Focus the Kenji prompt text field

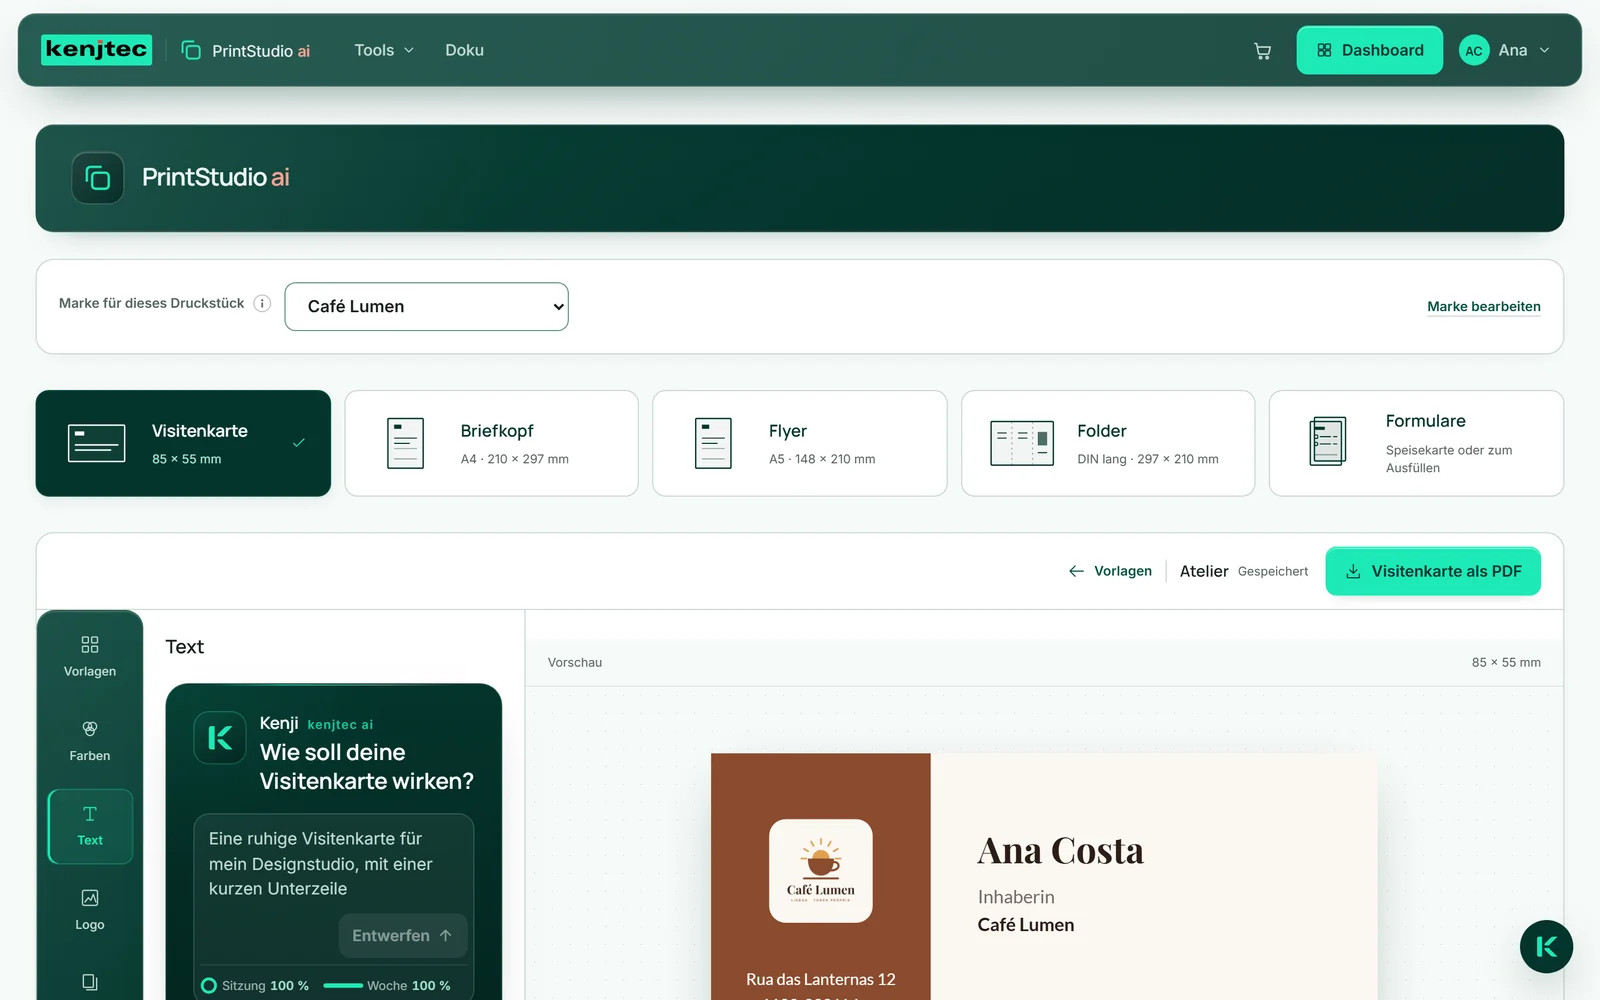333,863
